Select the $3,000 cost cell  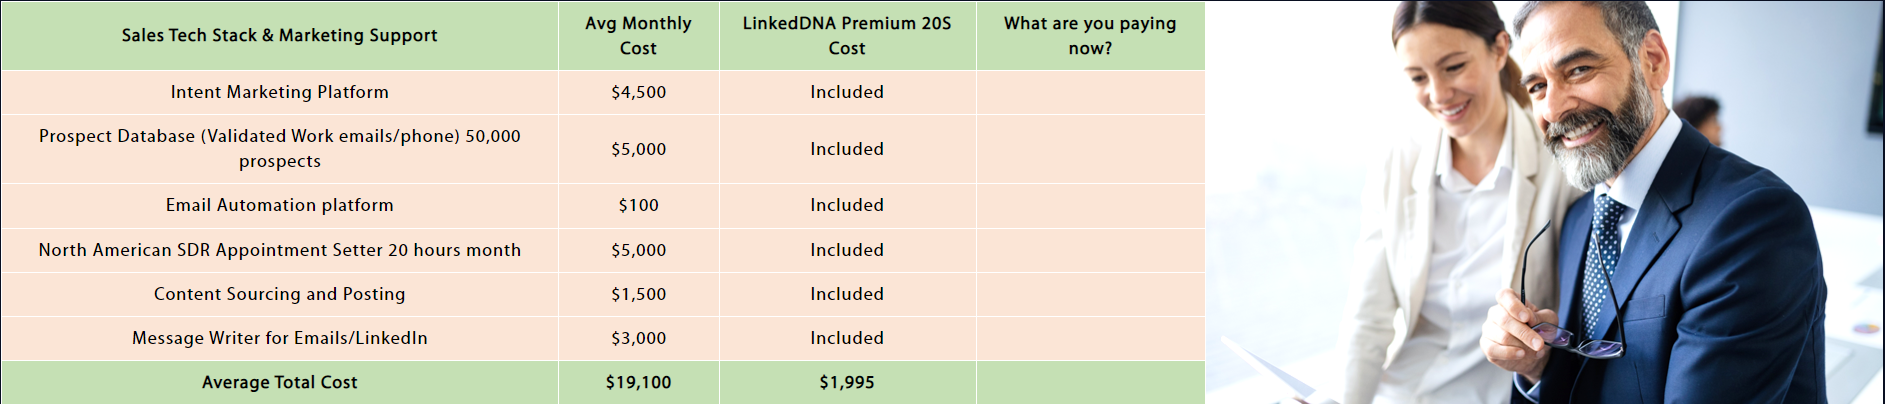tap(638, 338)
